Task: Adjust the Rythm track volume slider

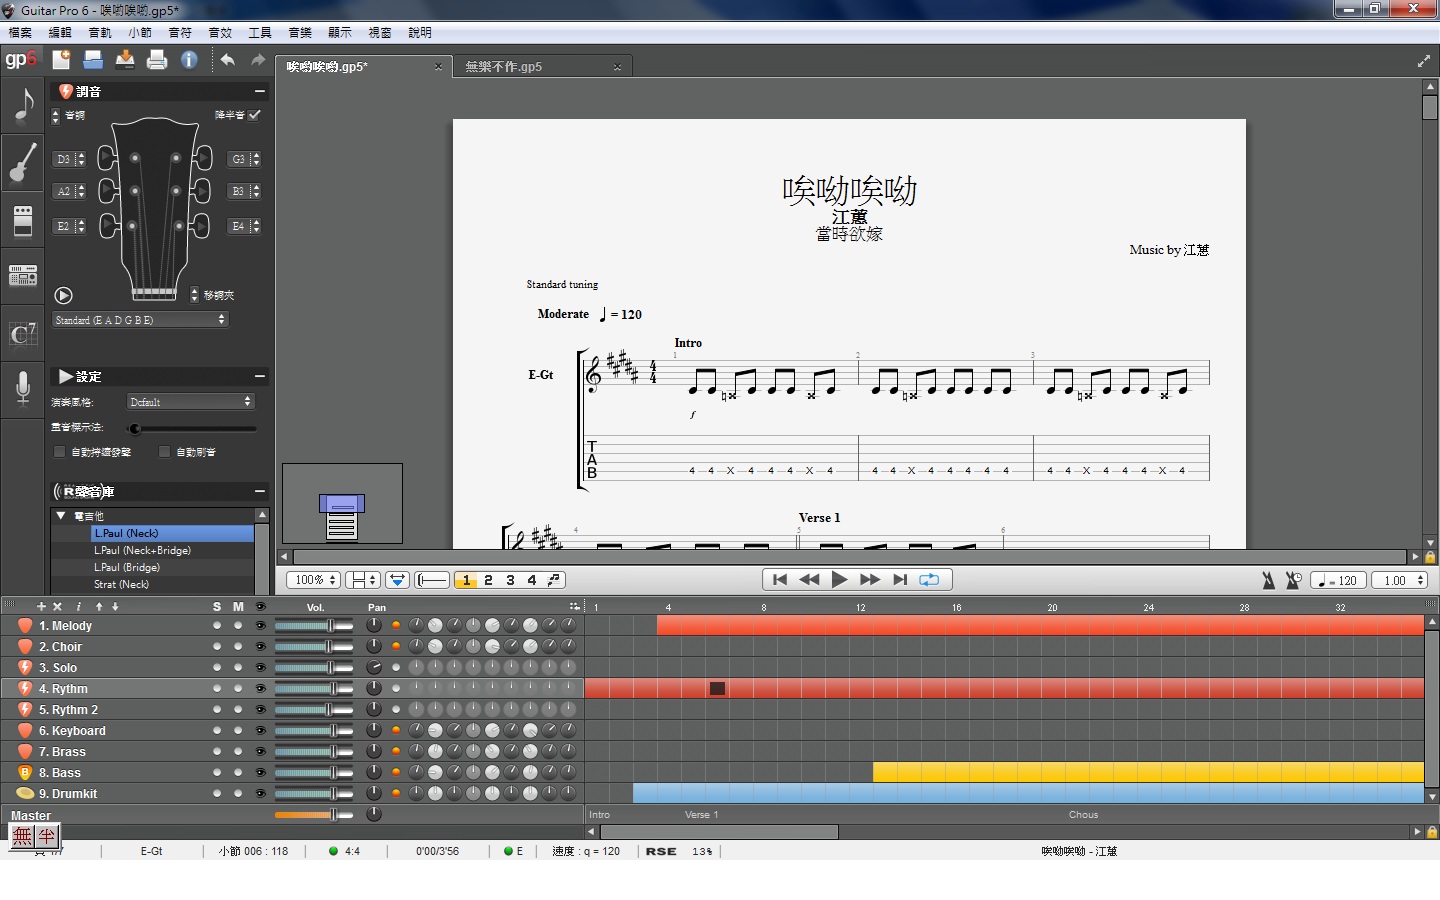Action: point(314,689)
